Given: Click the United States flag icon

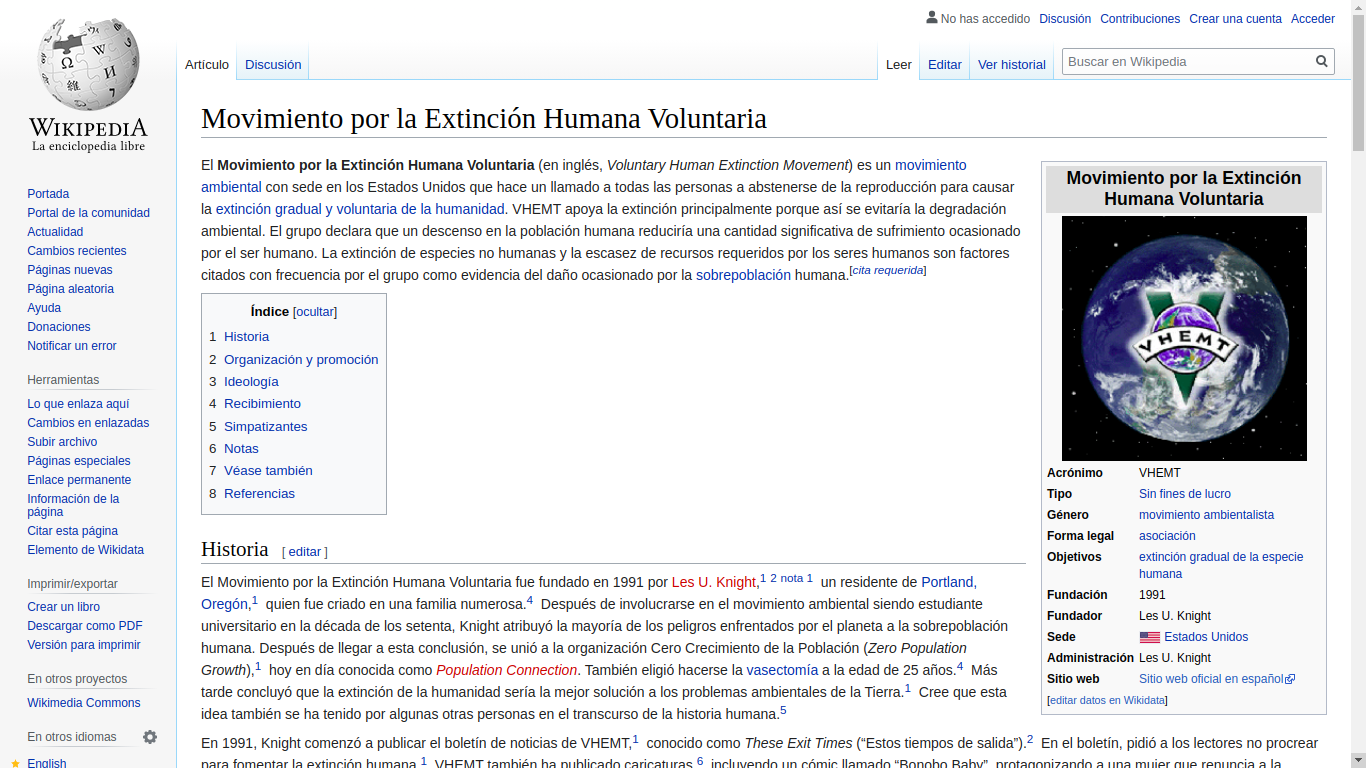Looking at the screenshot, I should coord(1149,637).
